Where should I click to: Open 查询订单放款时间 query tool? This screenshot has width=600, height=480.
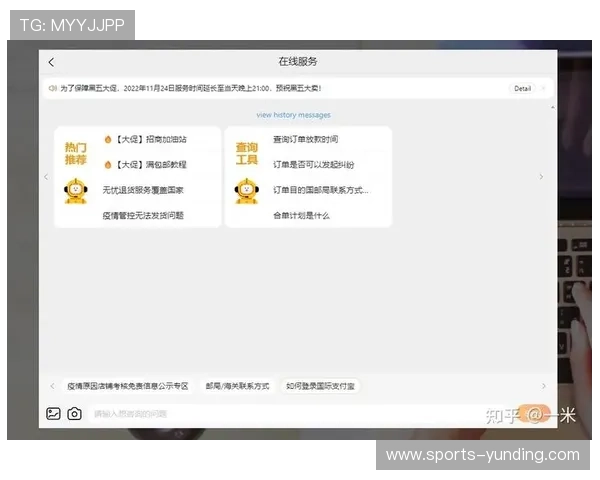305,139
